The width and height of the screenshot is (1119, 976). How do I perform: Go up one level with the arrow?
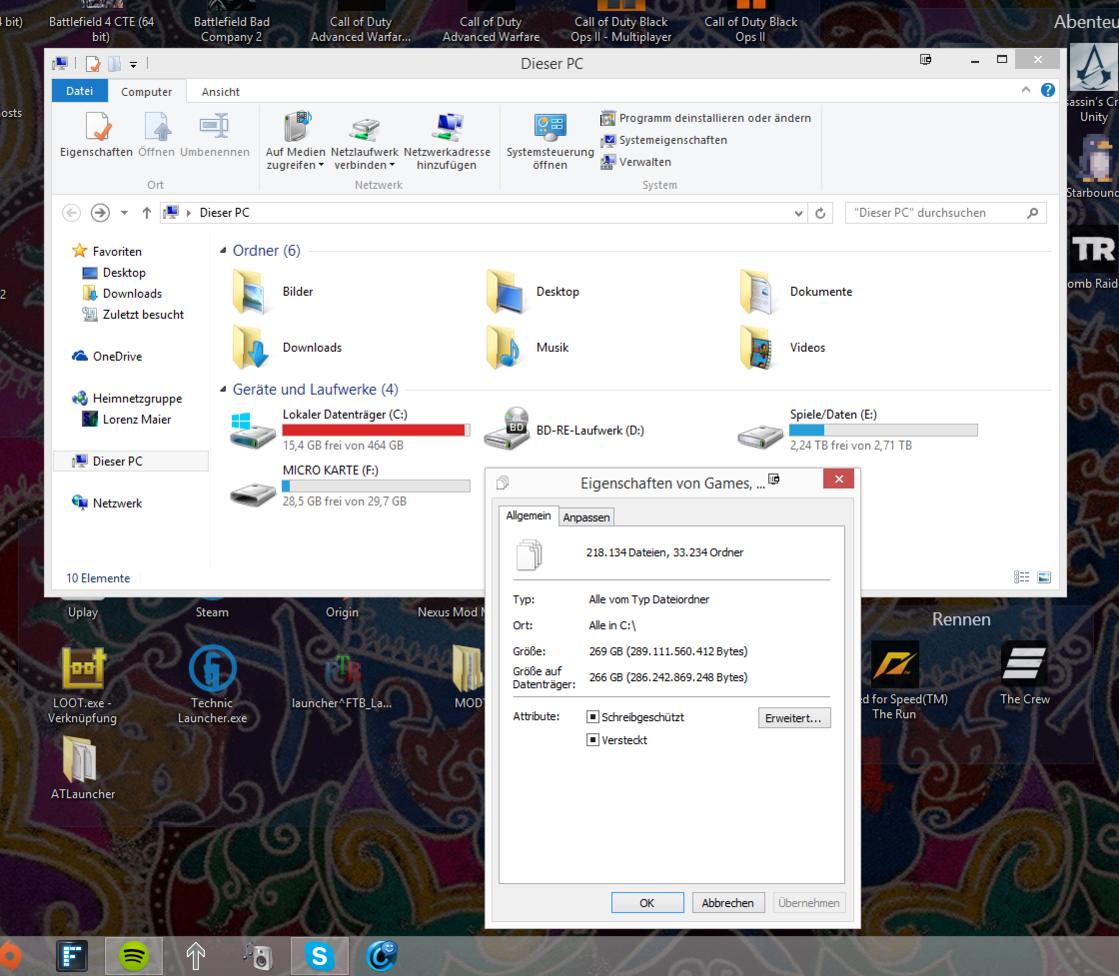coord(146,213)
